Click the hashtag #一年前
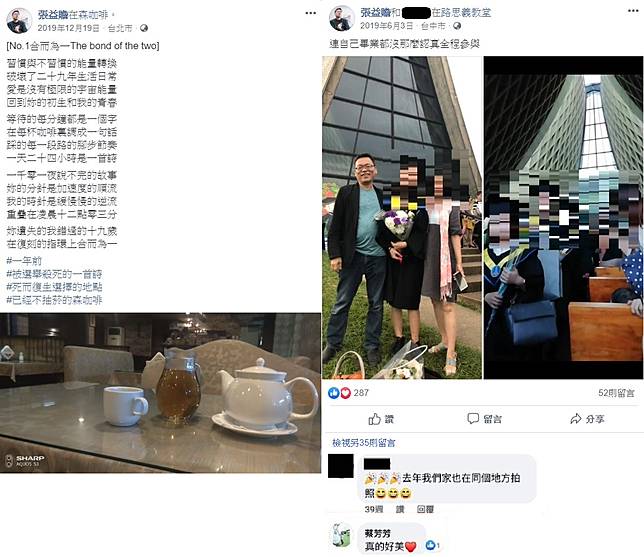The width and height of the screenshot is (644, 557). click(x=24, y=261)
